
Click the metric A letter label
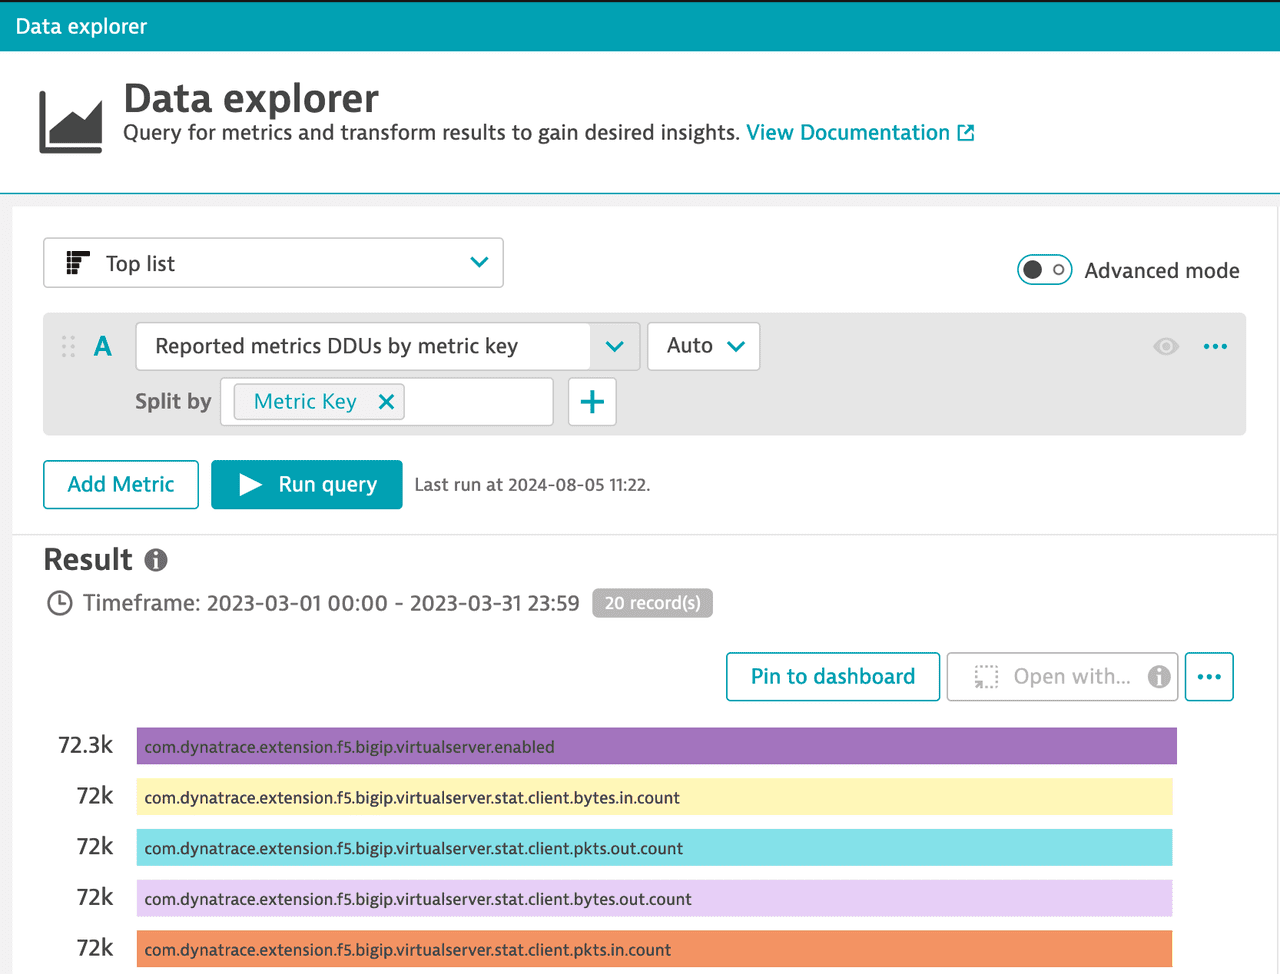(x=103, y=346)
